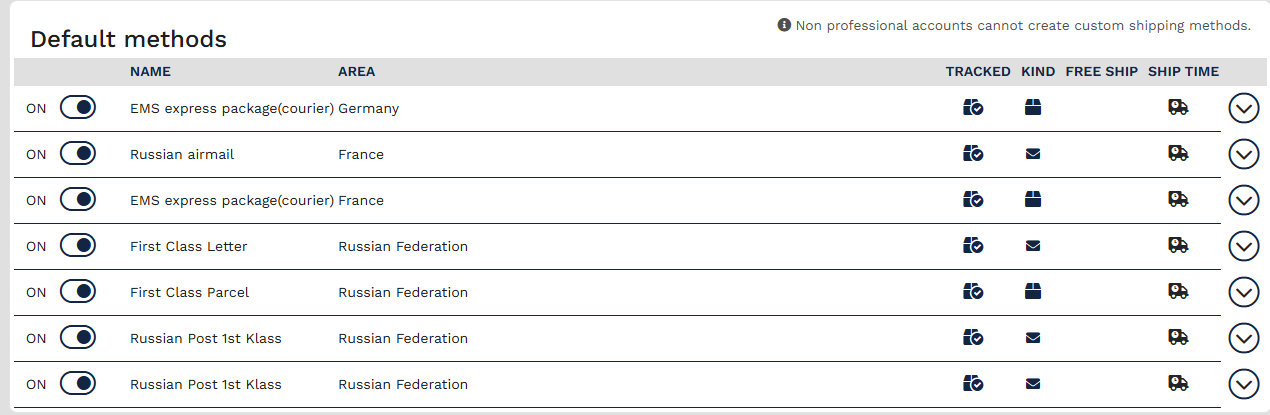Click the ship time truck for EMS France
Viewport: 1270px width, 415px height.
[1178, 200]
